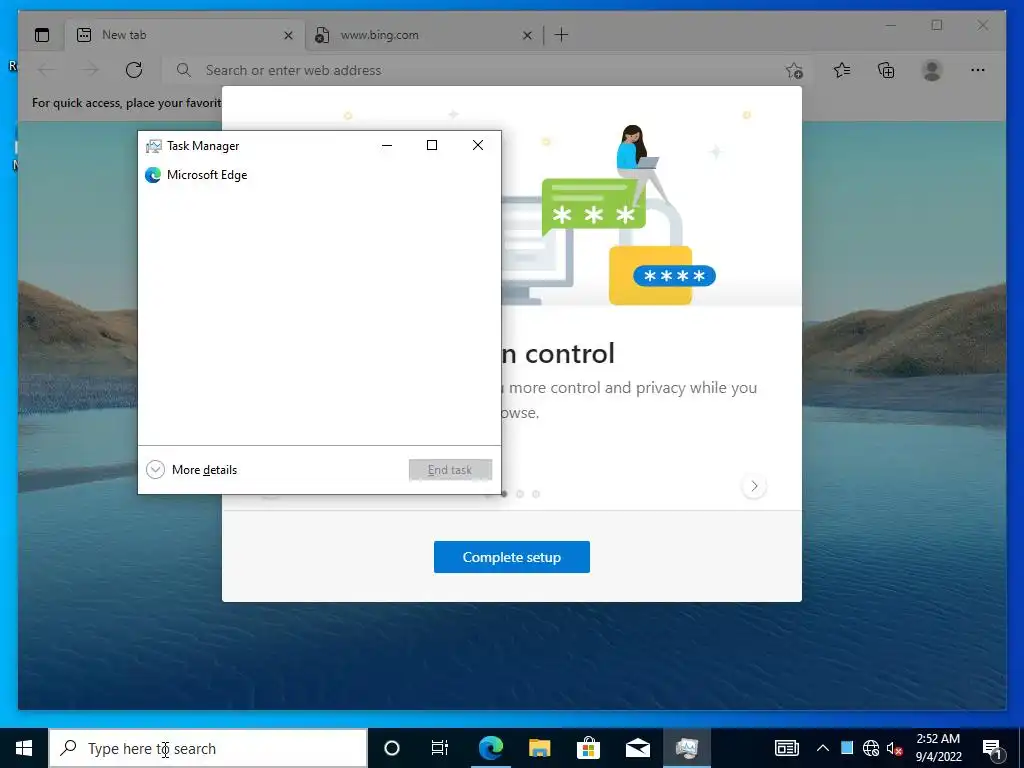Close the Edge browser window

pos(982,25)
